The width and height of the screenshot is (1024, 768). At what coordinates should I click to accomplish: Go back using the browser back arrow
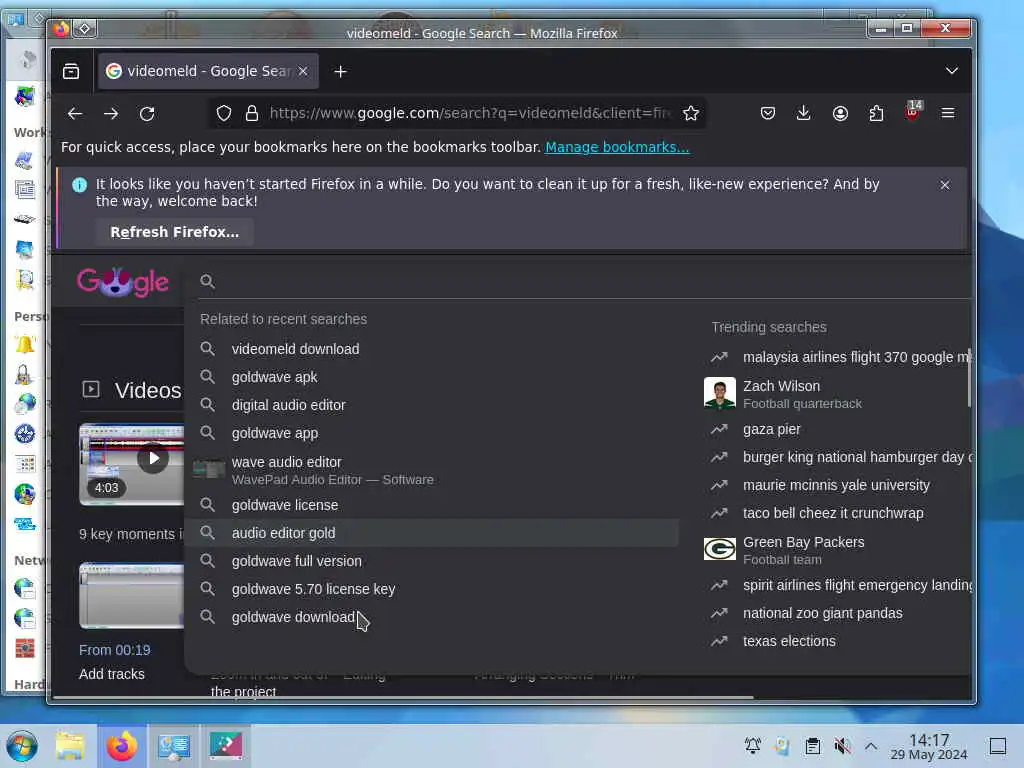click(75, 114)
